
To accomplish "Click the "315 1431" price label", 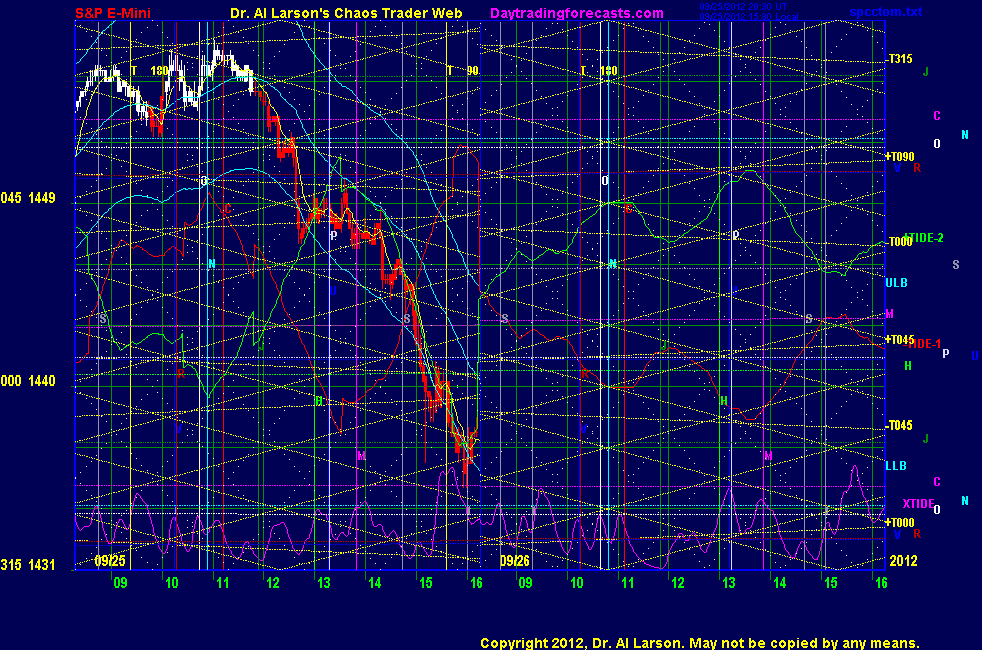I will click(x=28, y=565).
